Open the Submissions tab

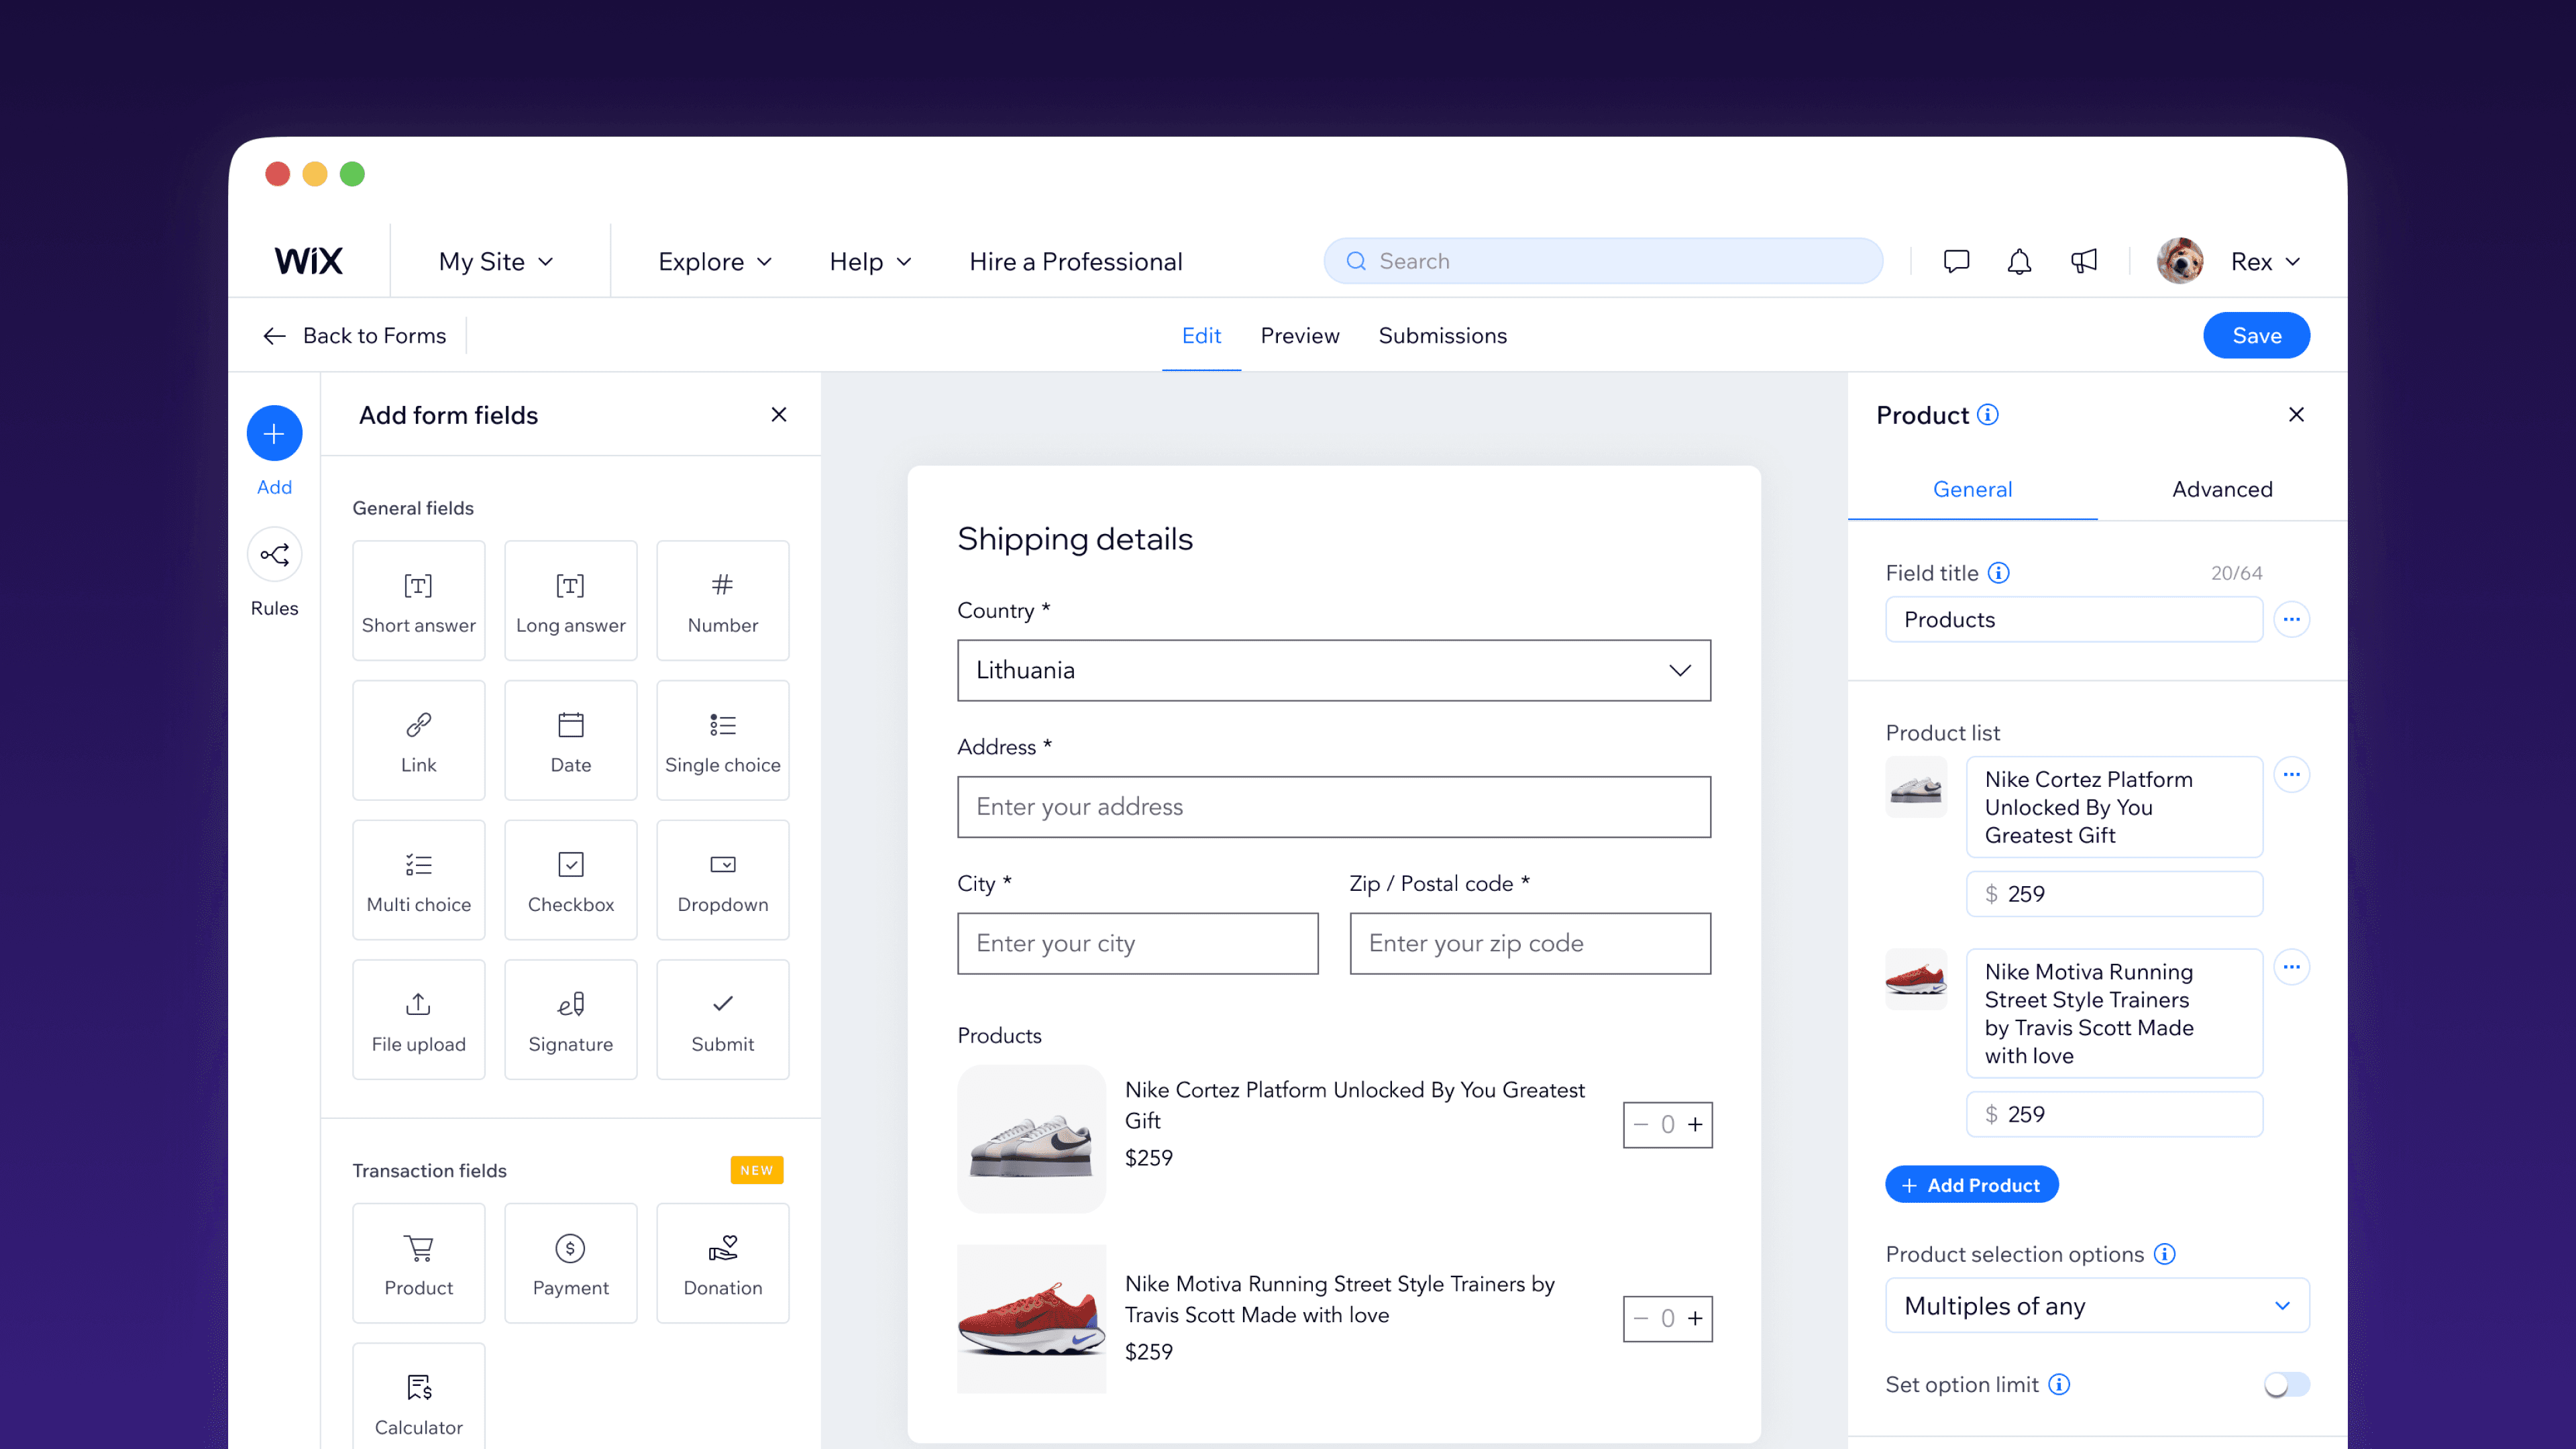pyautogui.click(x=1442, y=335)
